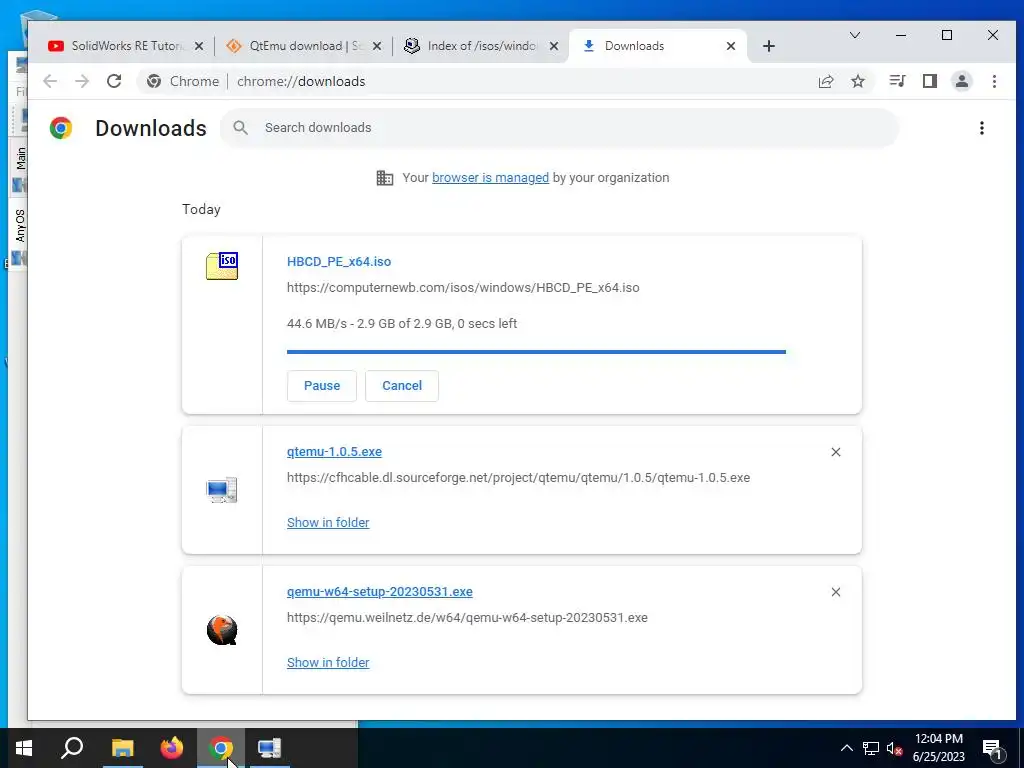The width and height of the screenshot is (1024, 768).
Task: Remove qemu-w64-setup-20230531.exe from the list
Action: [836, 592]
